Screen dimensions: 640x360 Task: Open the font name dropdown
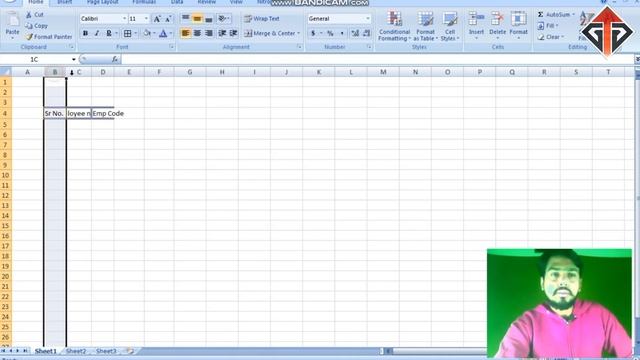[124, 19]
